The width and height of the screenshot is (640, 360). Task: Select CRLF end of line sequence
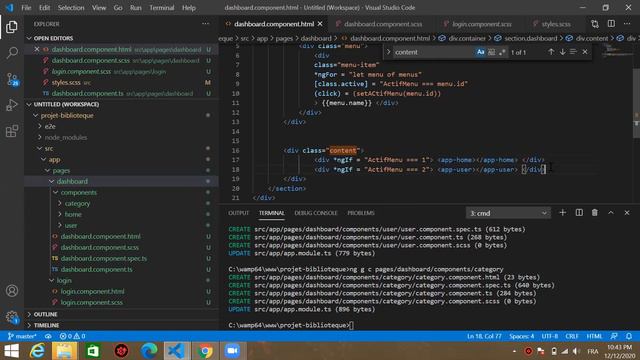point(572,336)
